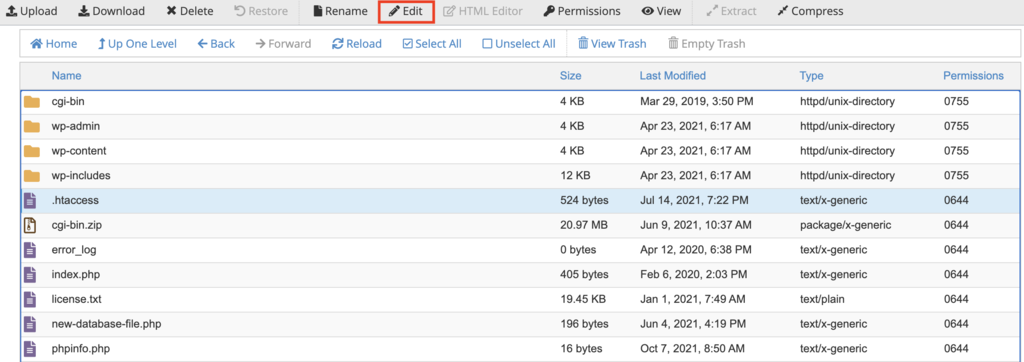Select the index.php file icon
This screenshot has height=362, width=1024.
(x=30, y=274)
